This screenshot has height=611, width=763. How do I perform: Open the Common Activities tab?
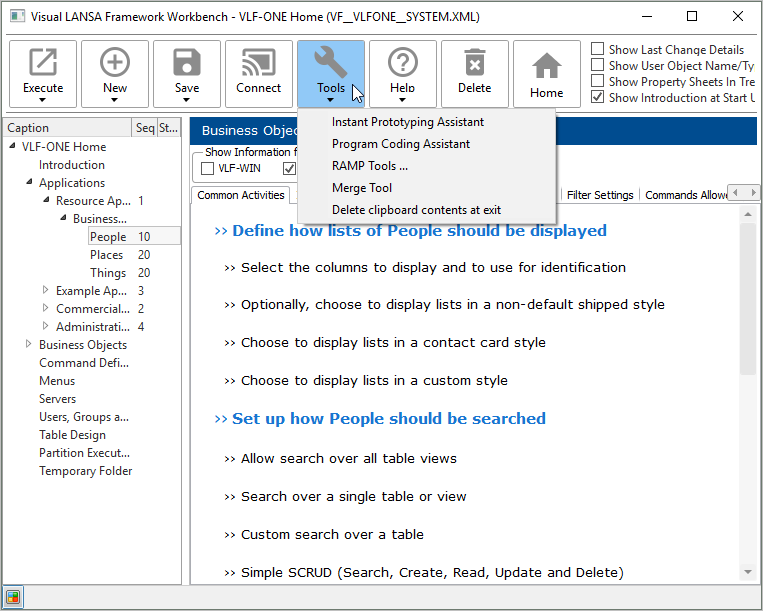240,195
